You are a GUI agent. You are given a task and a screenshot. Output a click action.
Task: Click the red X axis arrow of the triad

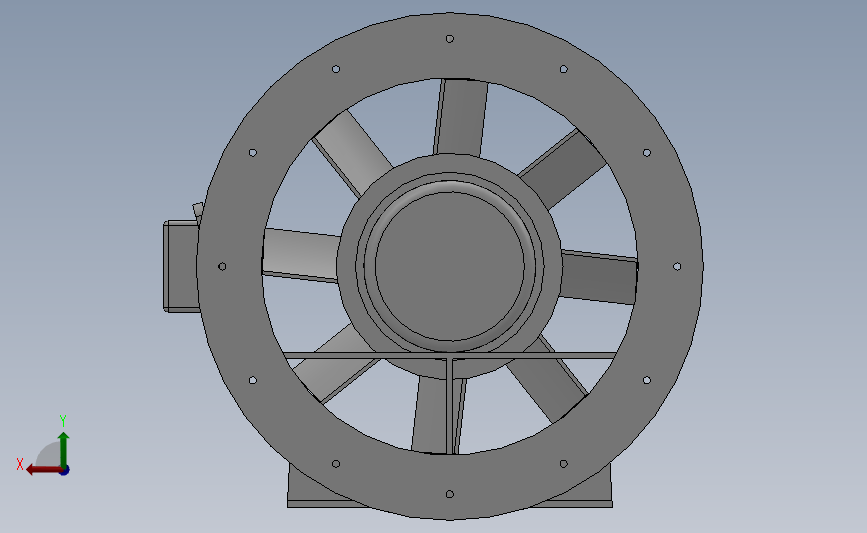pyautogui.click(x=43, y=470)
